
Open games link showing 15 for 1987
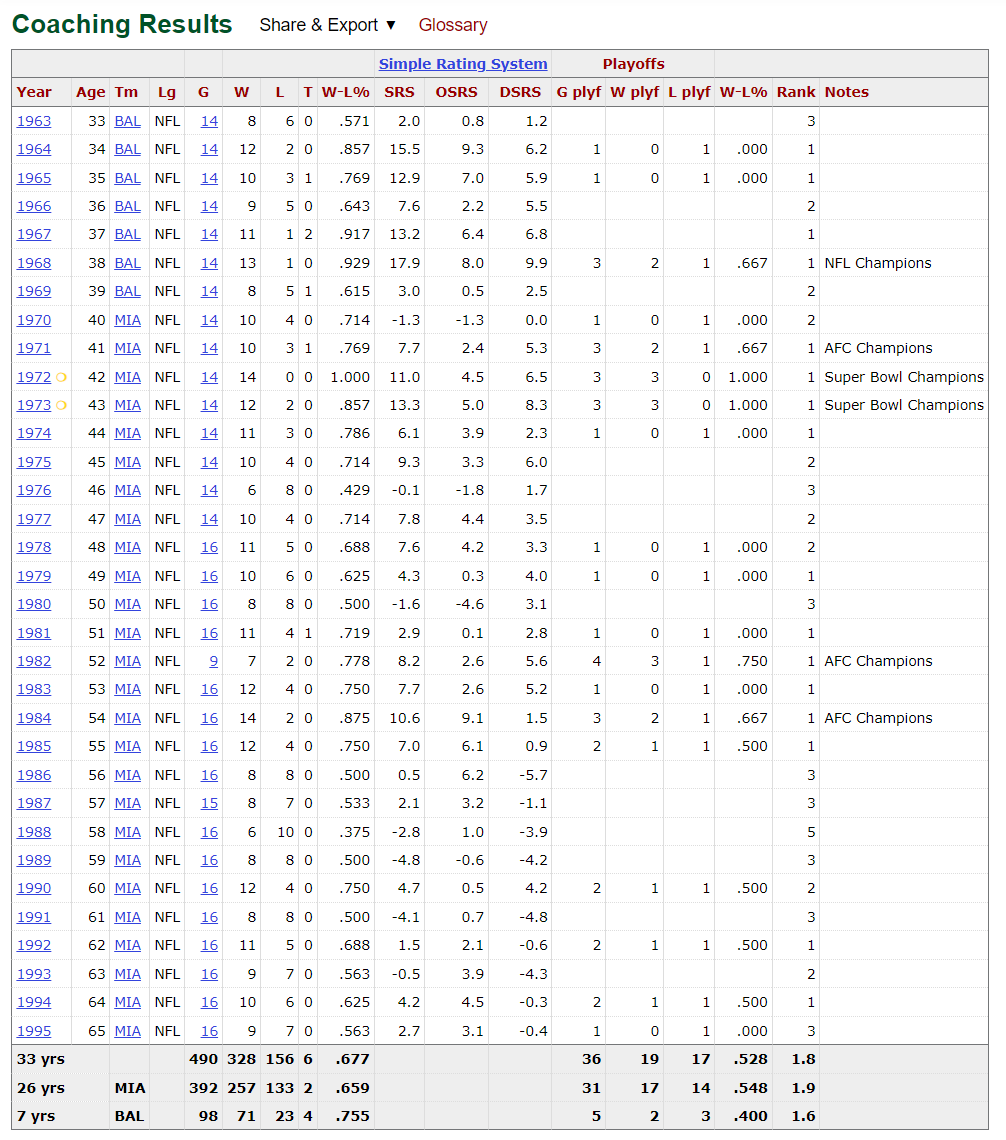pyautogui.click(x=209, y=803)
